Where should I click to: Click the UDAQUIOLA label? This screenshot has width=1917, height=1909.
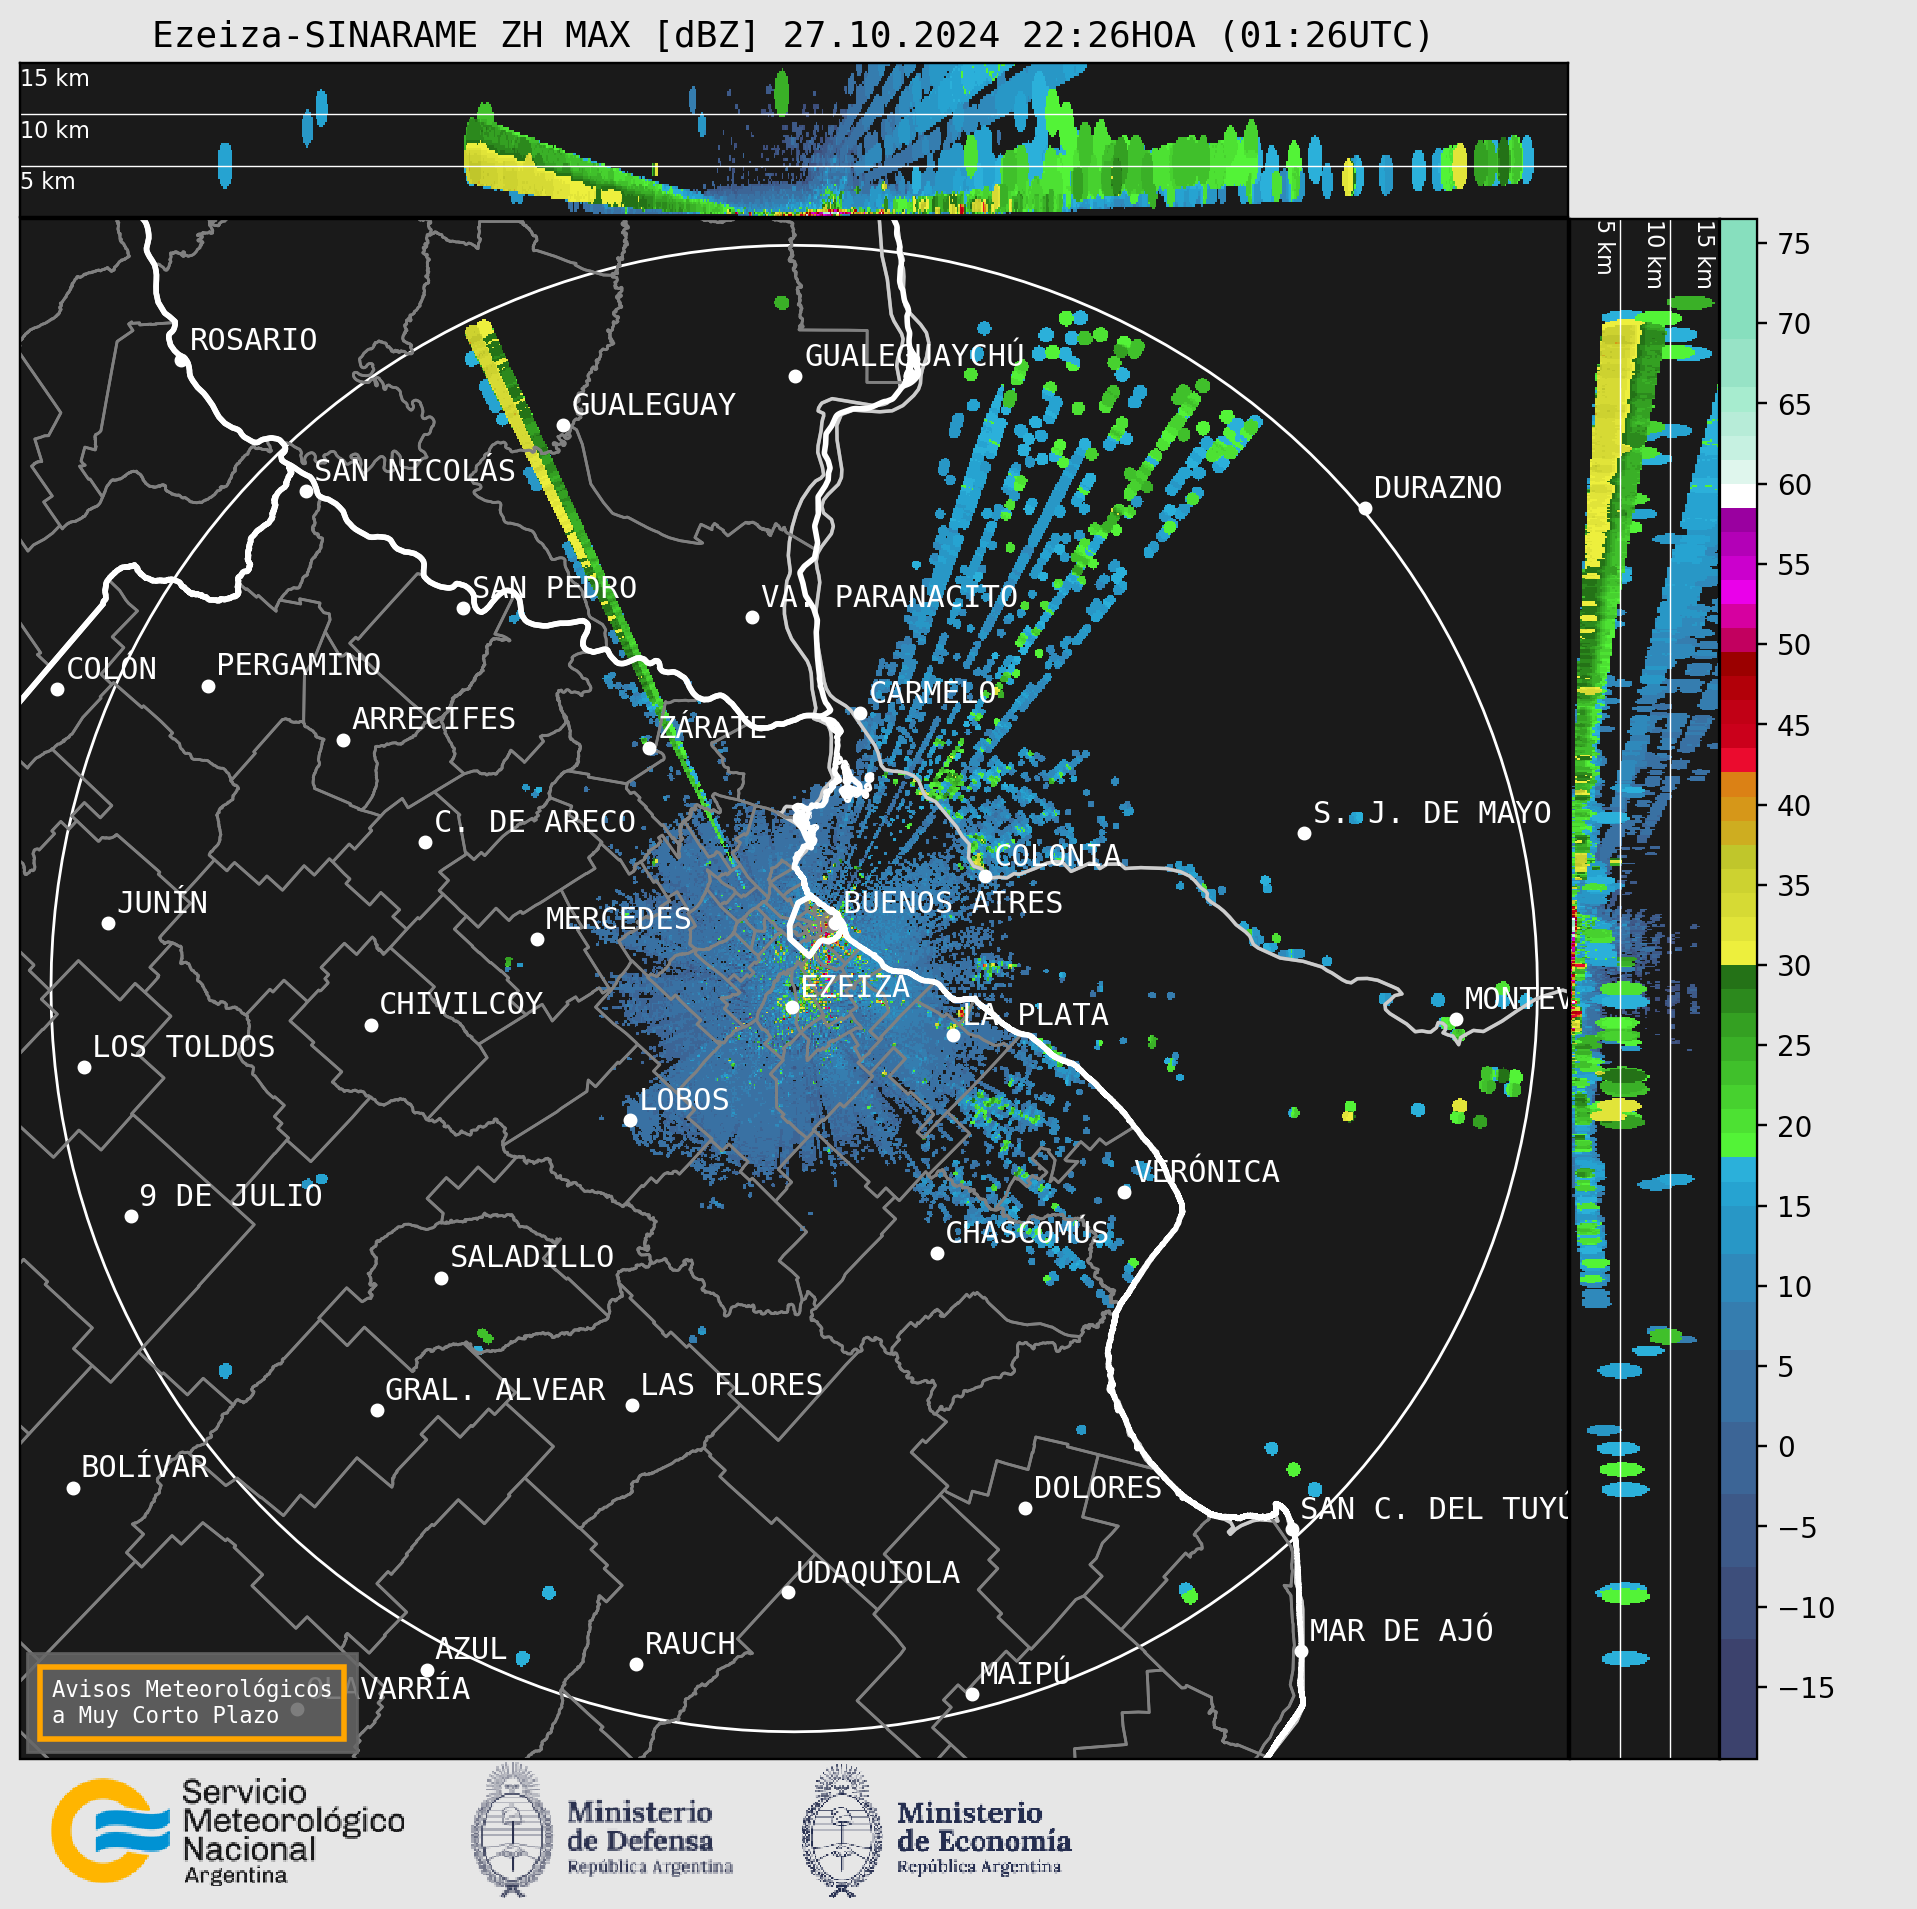click(x=878, y=1573)
